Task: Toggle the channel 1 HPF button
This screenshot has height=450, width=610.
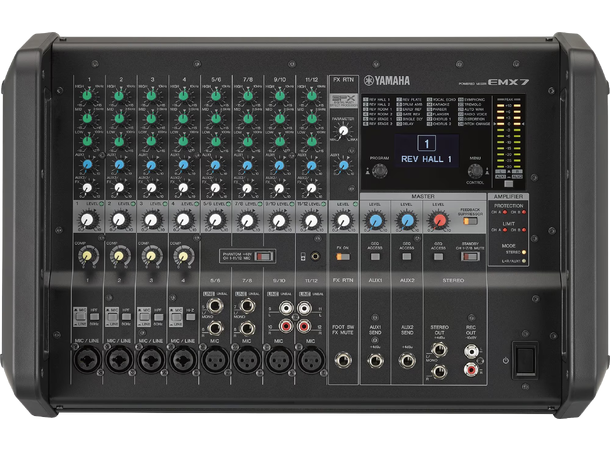Action: click(95, 317)
